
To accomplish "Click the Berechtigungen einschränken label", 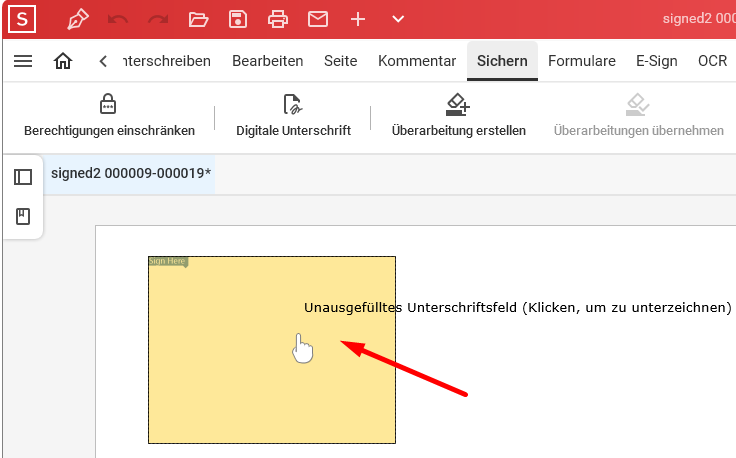I will (109, 130).
